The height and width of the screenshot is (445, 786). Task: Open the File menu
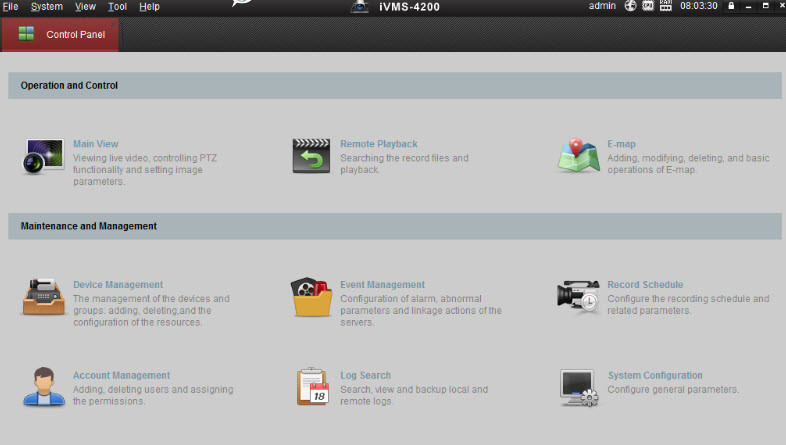[x=11, y=7]
